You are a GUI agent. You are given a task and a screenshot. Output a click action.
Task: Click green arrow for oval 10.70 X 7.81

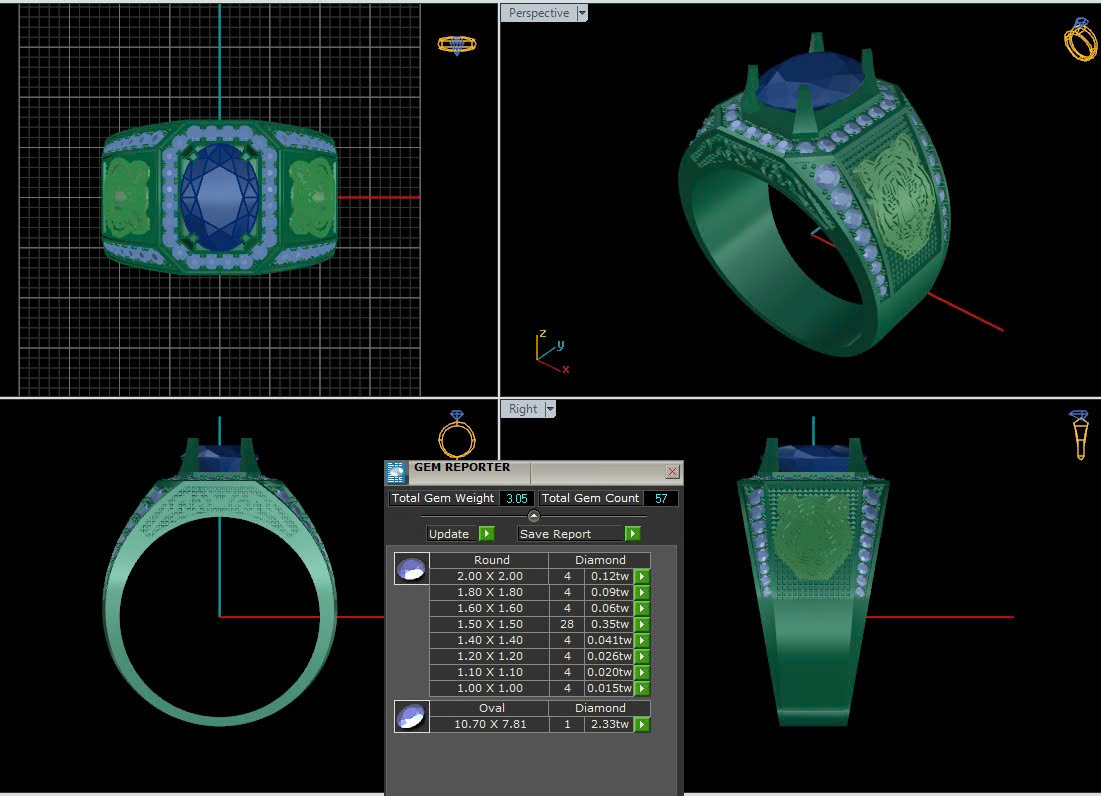[x=642, y=724]
